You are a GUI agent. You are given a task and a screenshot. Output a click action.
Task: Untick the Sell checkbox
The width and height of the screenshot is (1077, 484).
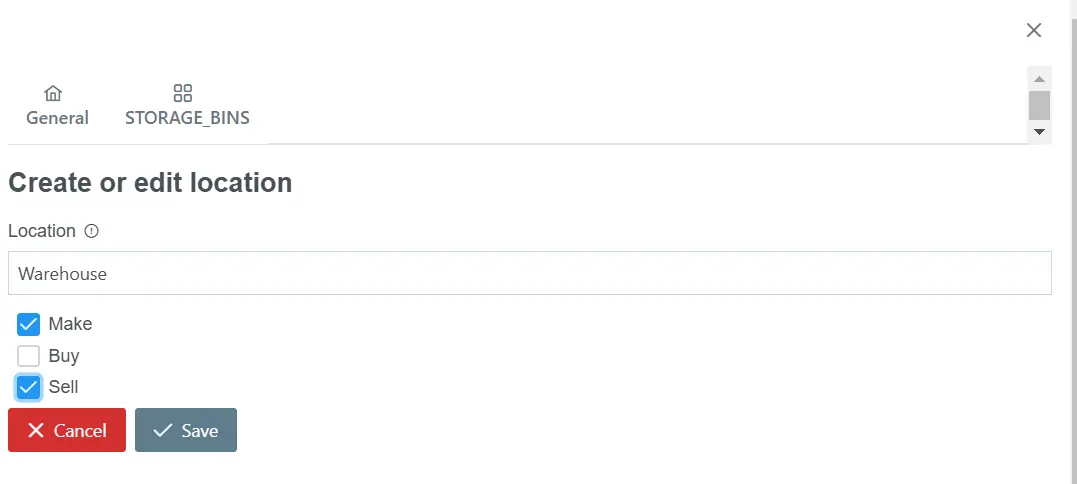(x=28, y=387)
